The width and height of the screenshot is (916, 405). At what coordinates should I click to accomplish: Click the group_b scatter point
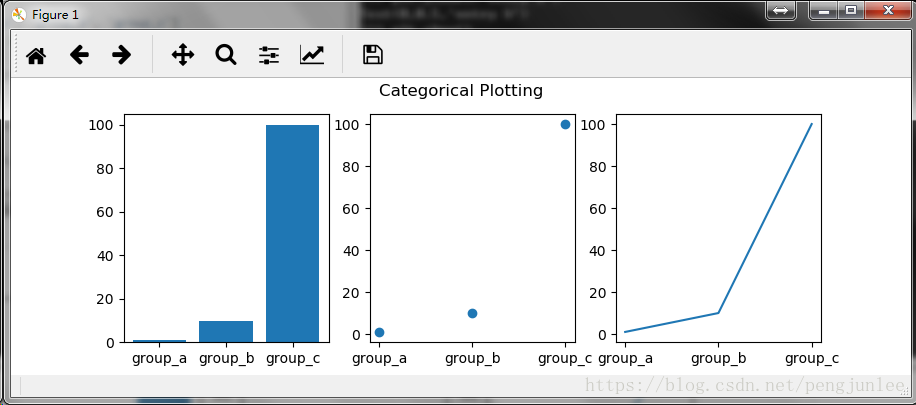(473, 313)
